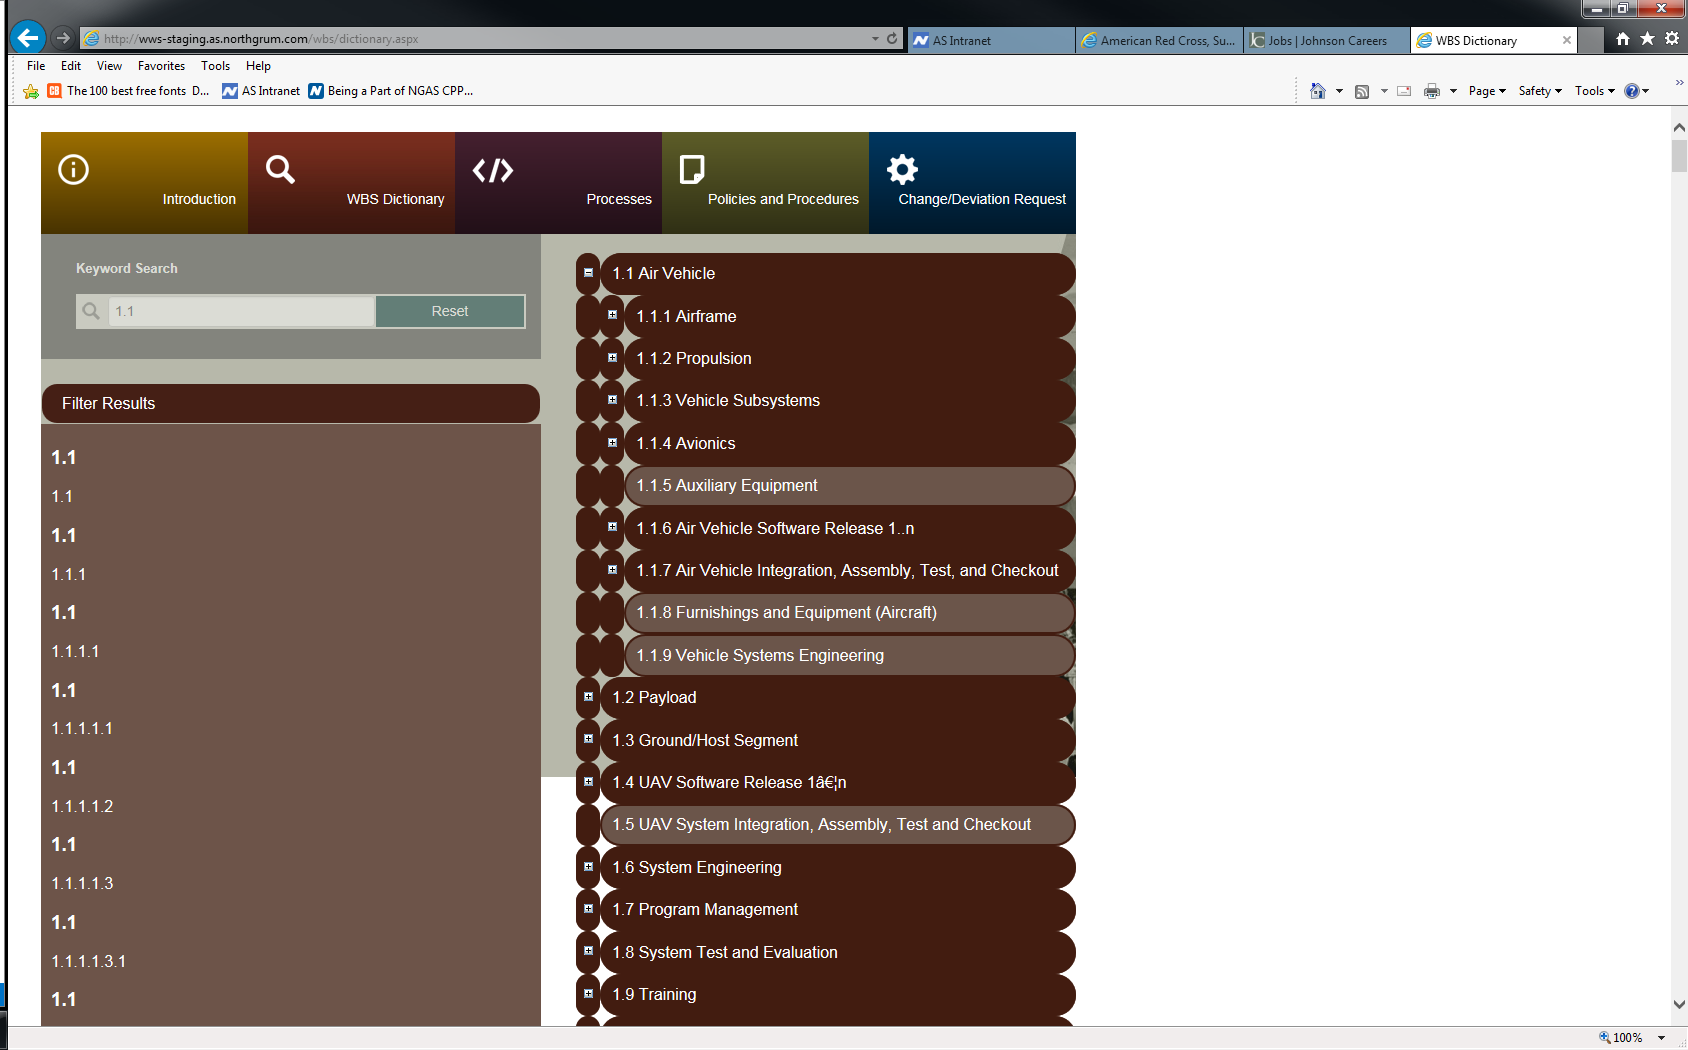Click the 1.1.1.1.3 filter result
The image size is (1688, 1050).
tap(82, 884)
